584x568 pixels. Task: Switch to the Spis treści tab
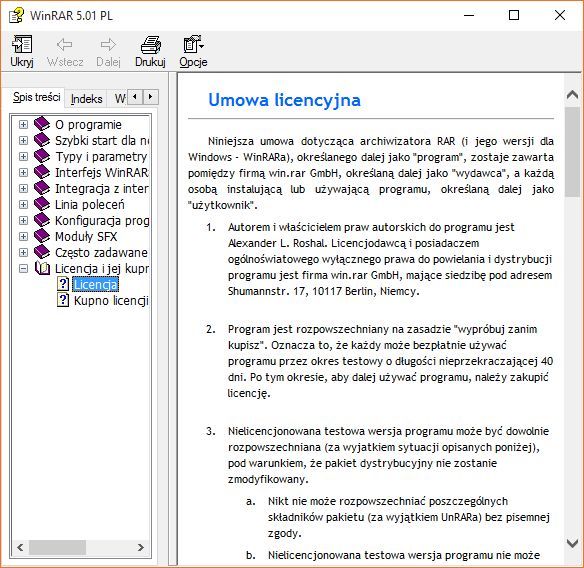tap(36, 97)
